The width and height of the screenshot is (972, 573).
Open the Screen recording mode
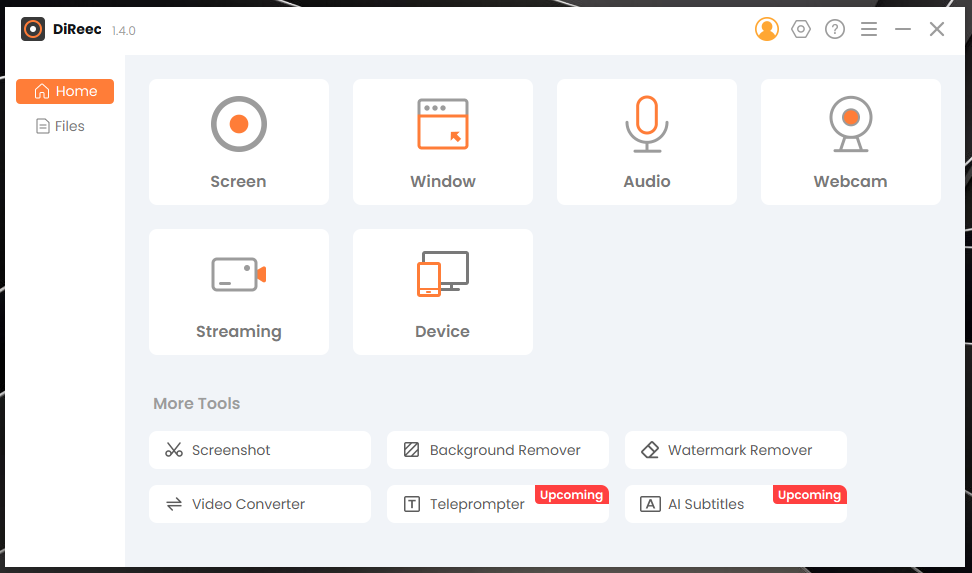pos(239,142)
